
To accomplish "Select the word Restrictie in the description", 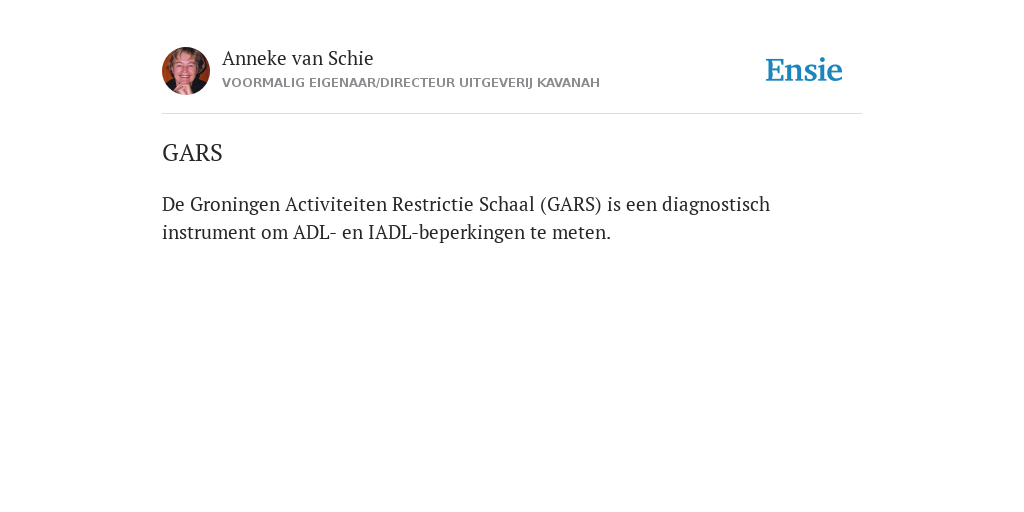I will (x=433, y=204).
